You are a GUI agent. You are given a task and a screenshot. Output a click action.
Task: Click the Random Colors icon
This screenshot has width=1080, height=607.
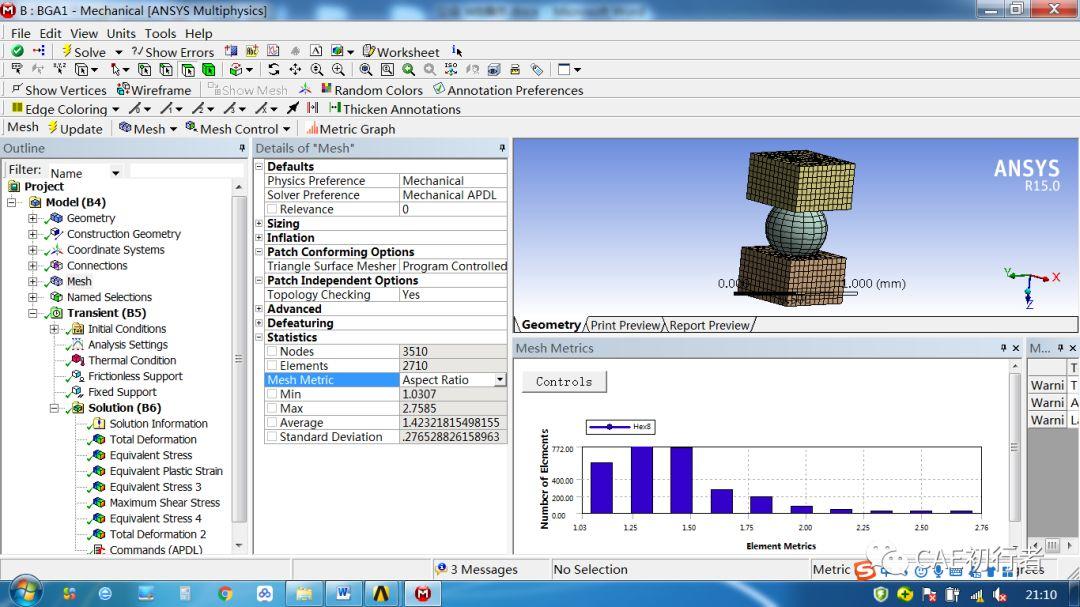coord(326,90)
